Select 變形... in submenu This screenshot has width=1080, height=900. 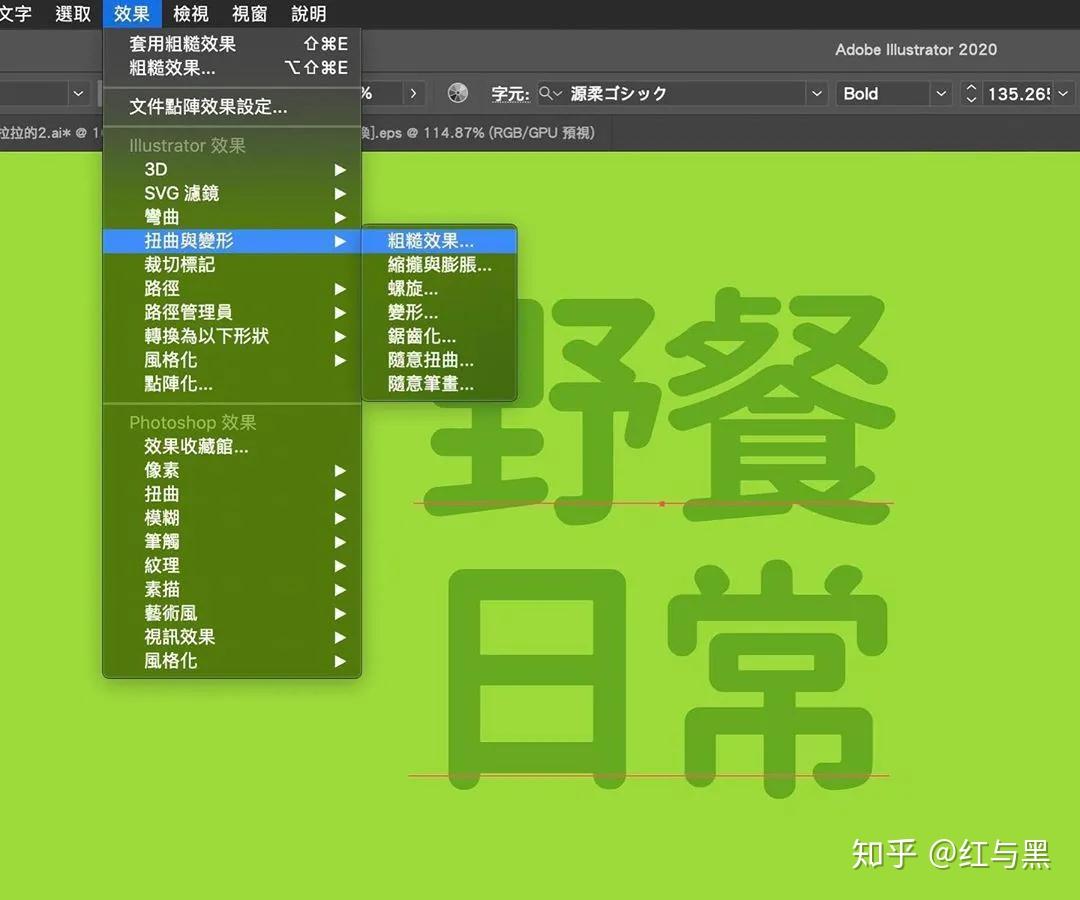pyautogui.click(x=439, y=313)
